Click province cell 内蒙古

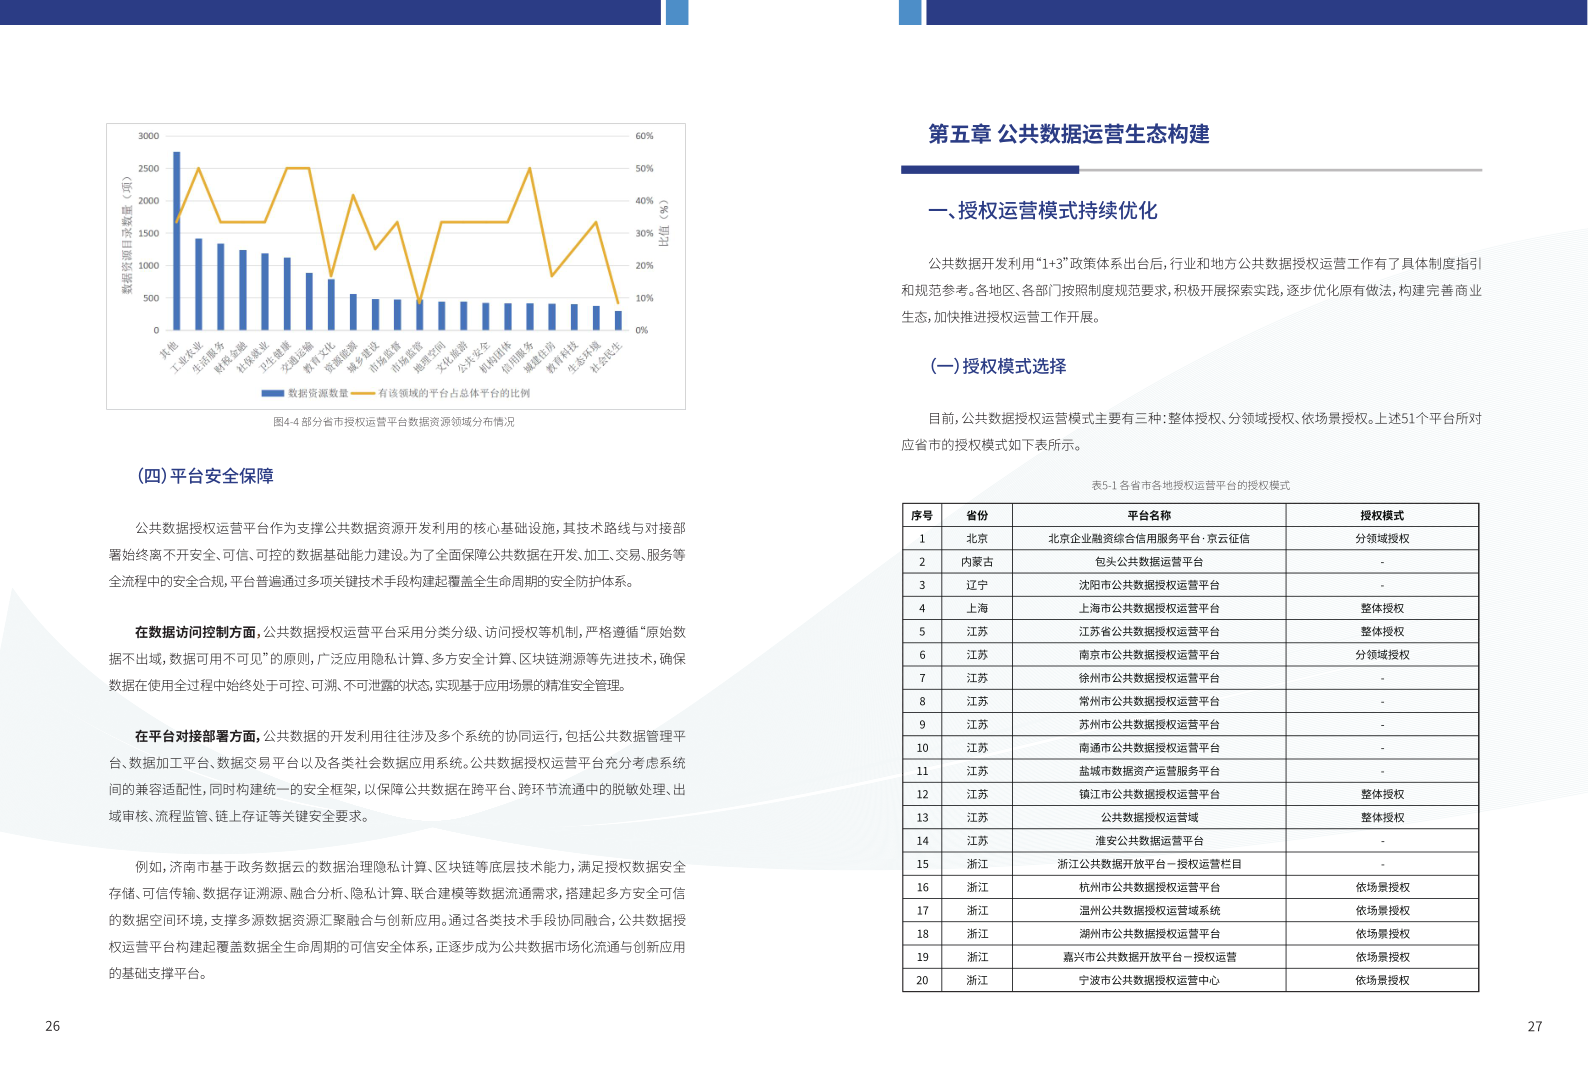point(977,562)
